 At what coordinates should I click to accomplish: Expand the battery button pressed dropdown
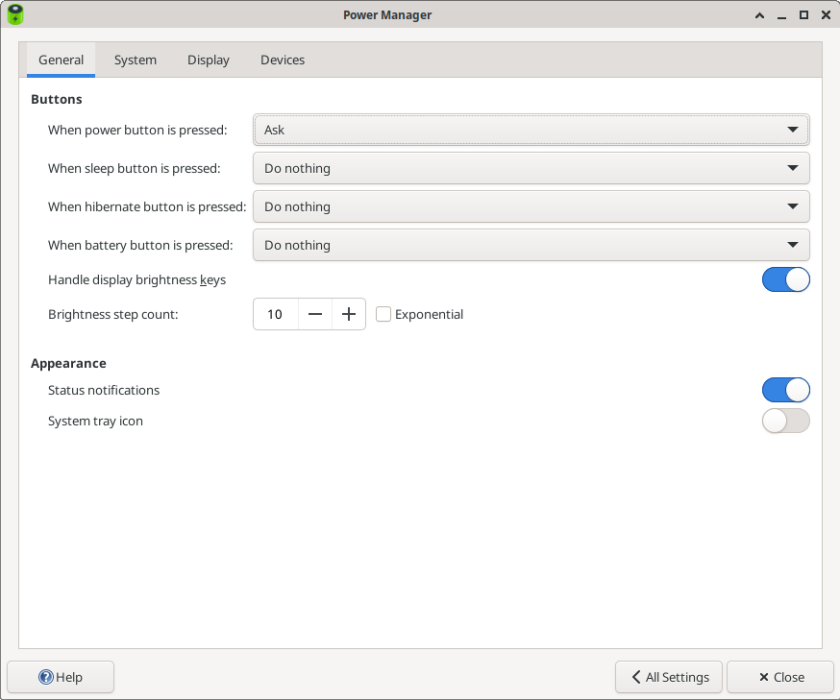pyautogui.click(x=530, y=245)
